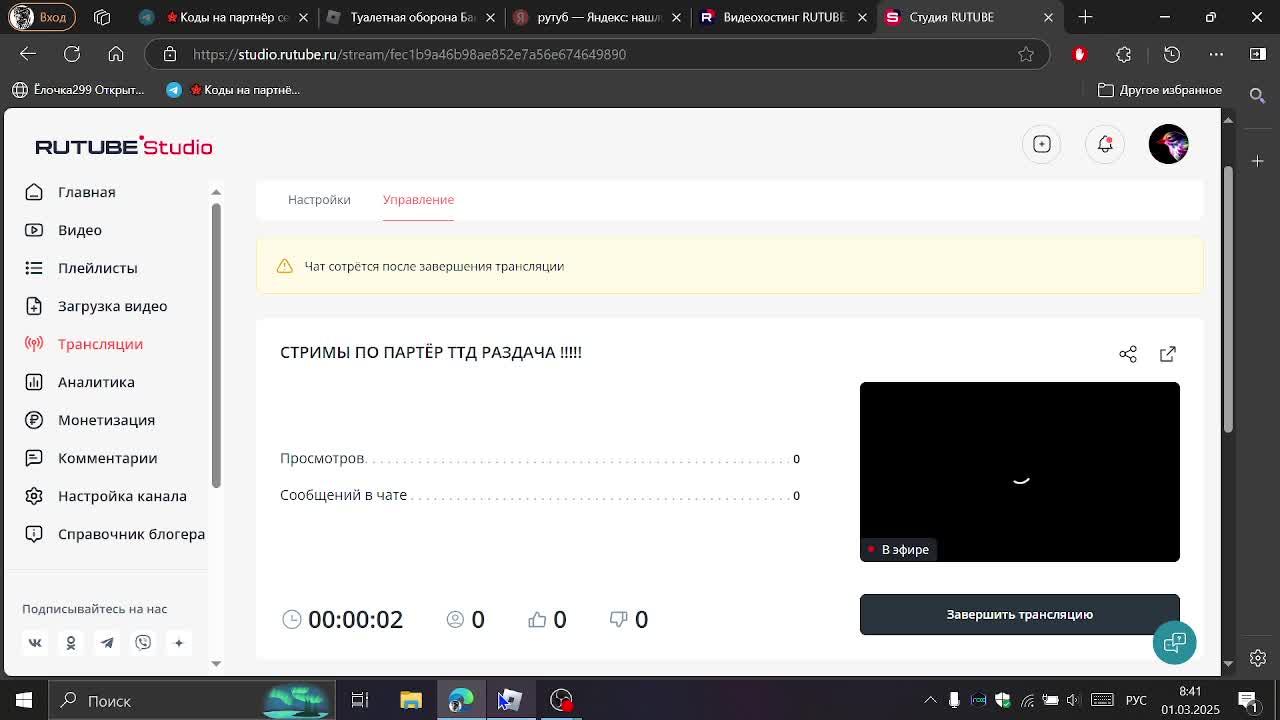Click the thumbs-down dislikes icon
The image size is (1280, 720).
(619, 619)
